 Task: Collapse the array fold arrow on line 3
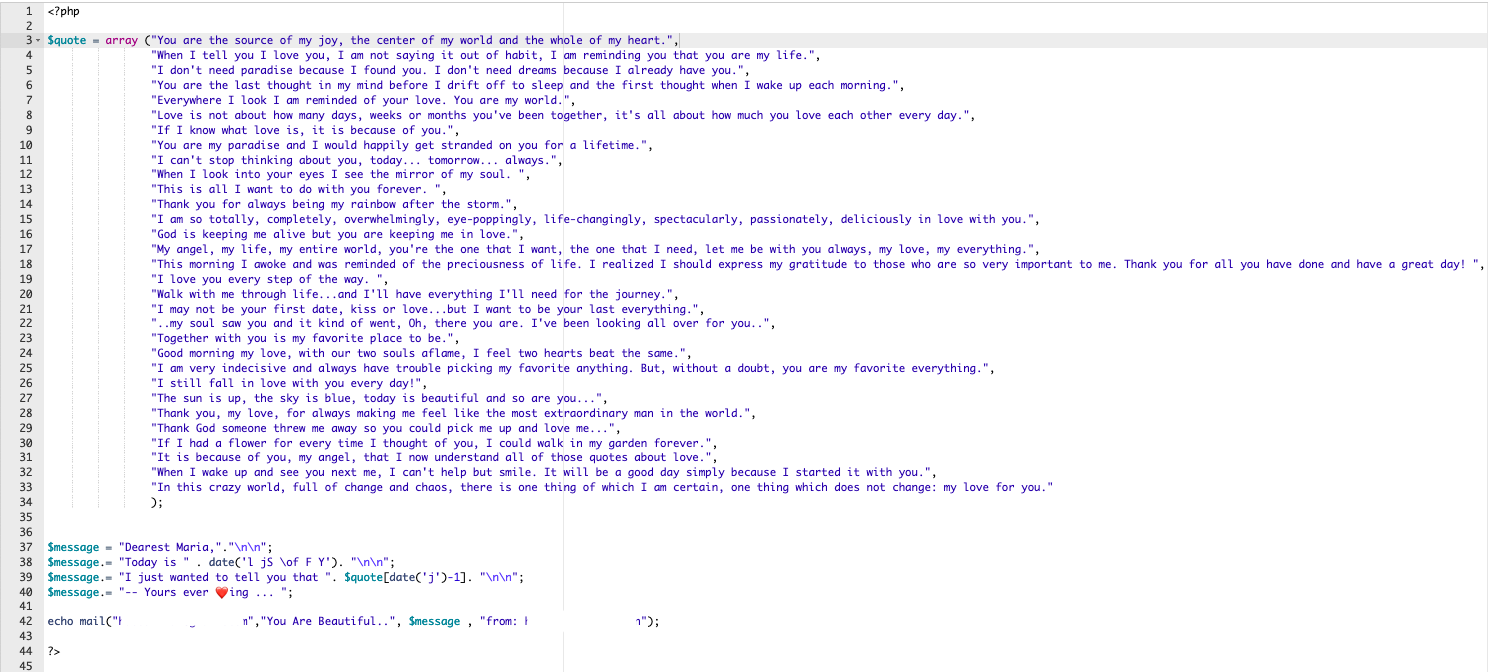[x=37, y=41]
